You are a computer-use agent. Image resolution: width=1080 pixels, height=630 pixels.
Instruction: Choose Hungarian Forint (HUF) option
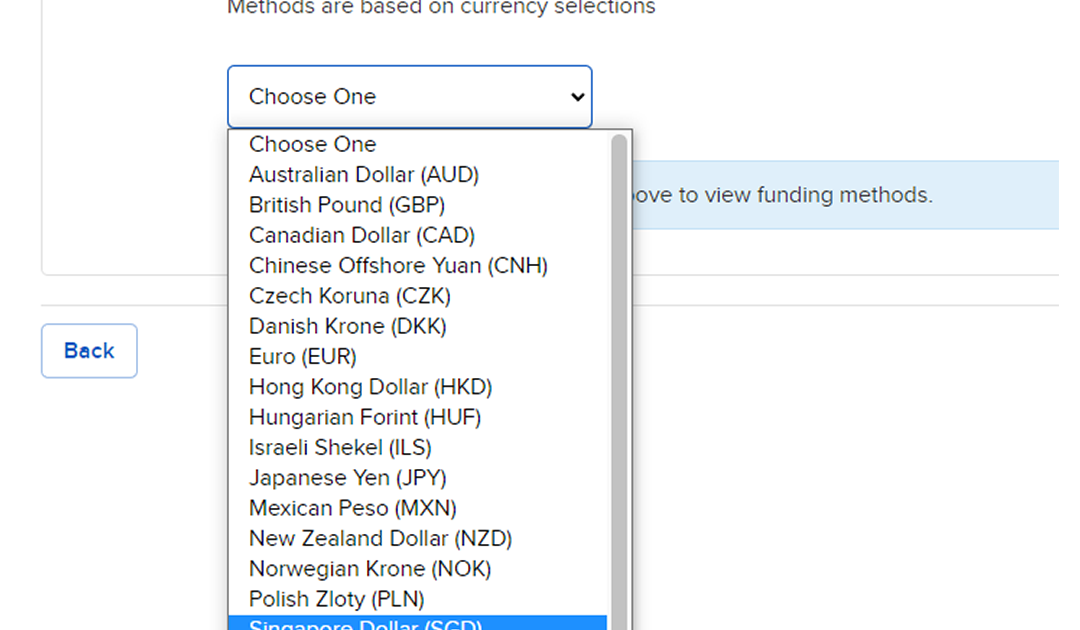pyautogui.click(x=365, y=417)
